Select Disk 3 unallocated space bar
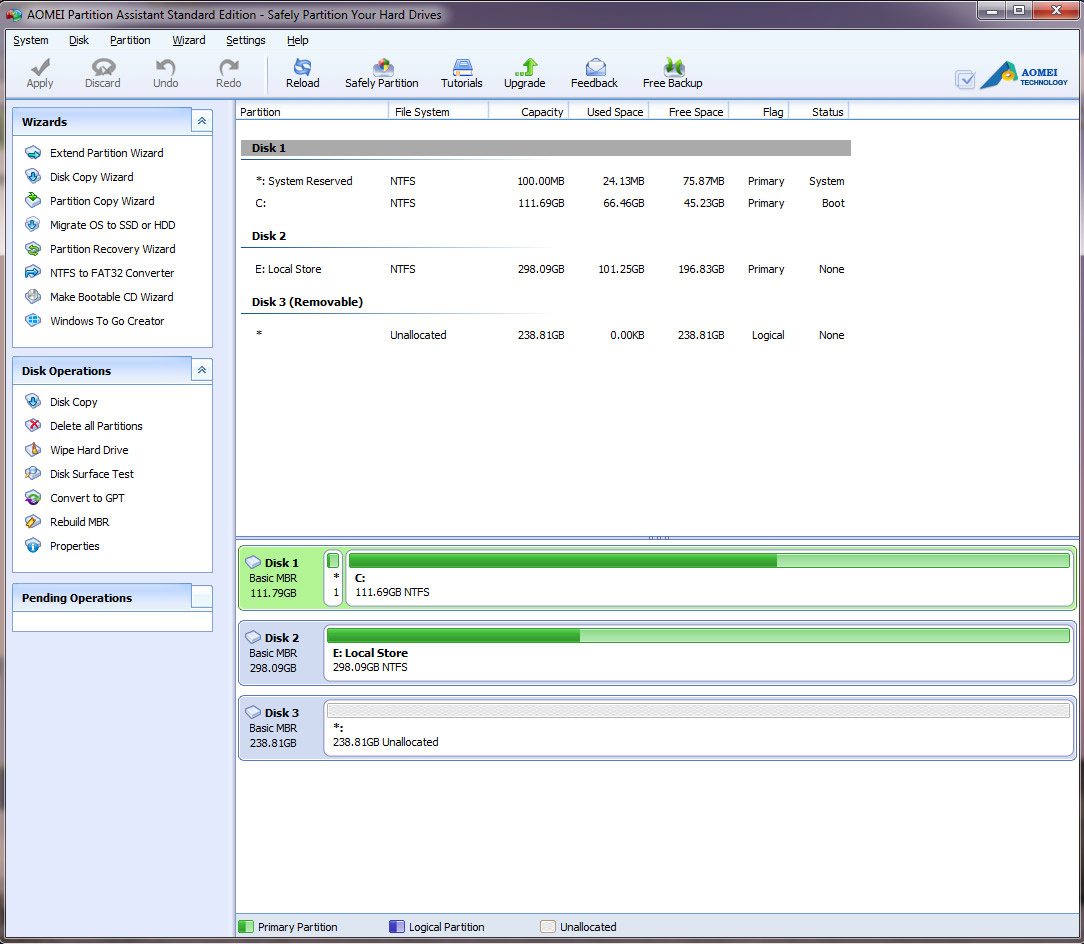1084x944 pixels. 698,710
